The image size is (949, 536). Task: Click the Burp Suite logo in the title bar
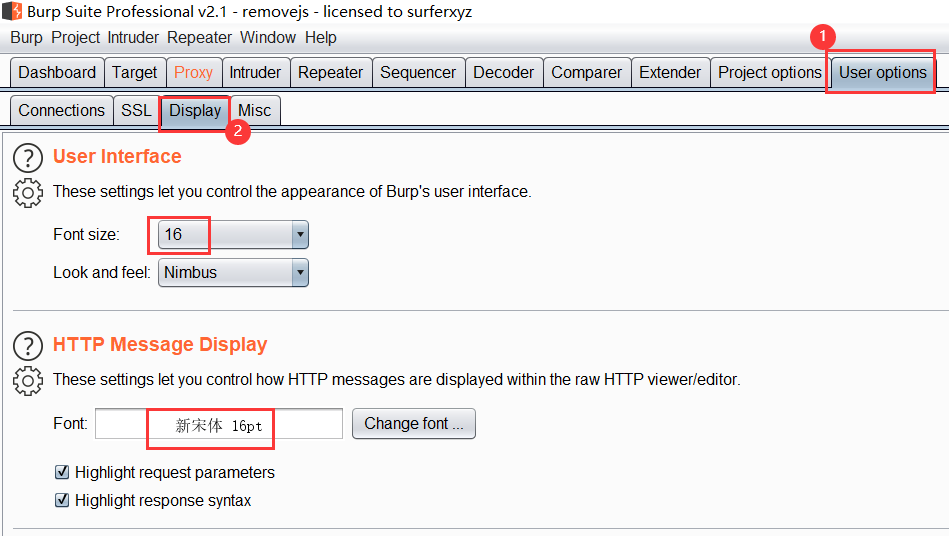pos(12,11)
